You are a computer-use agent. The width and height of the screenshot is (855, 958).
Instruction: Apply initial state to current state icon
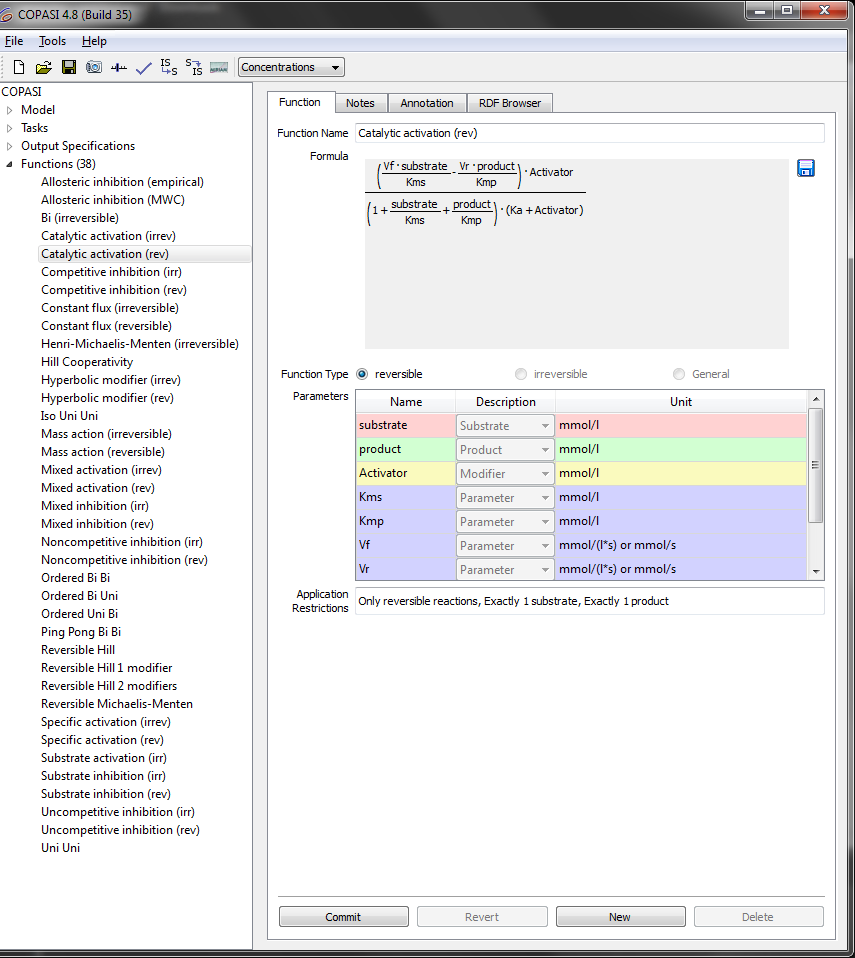pyautogui.click(x=169, y=67)
